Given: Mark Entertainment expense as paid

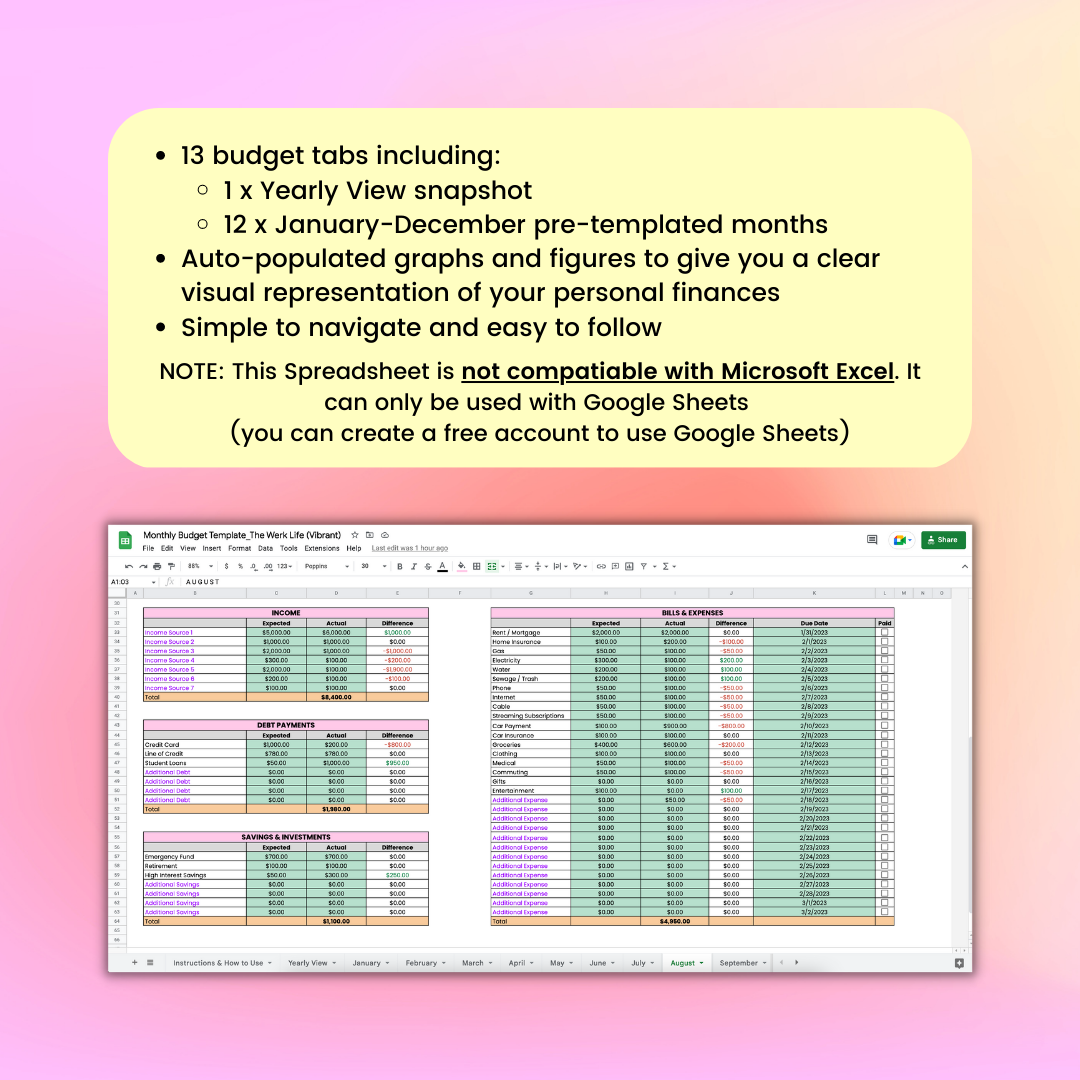Looking at the screenshot, I should pyautogui.click(x=885, y=791).
